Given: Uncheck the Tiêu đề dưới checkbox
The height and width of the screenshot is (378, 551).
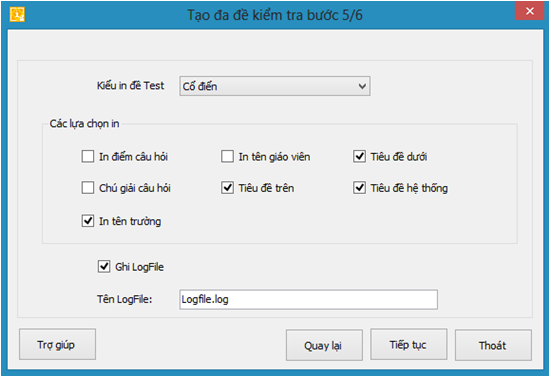Looking at the screenshot, I should 359,156.
